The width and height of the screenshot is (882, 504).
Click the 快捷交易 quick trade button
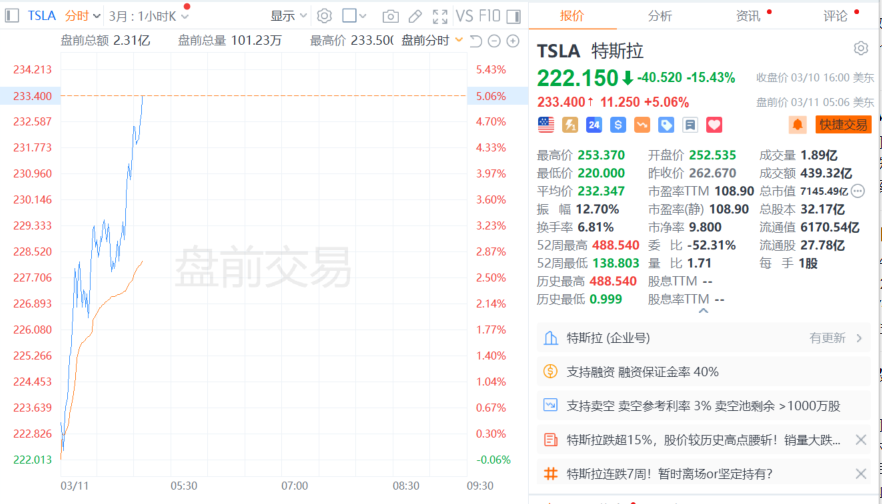coord(843,124)
